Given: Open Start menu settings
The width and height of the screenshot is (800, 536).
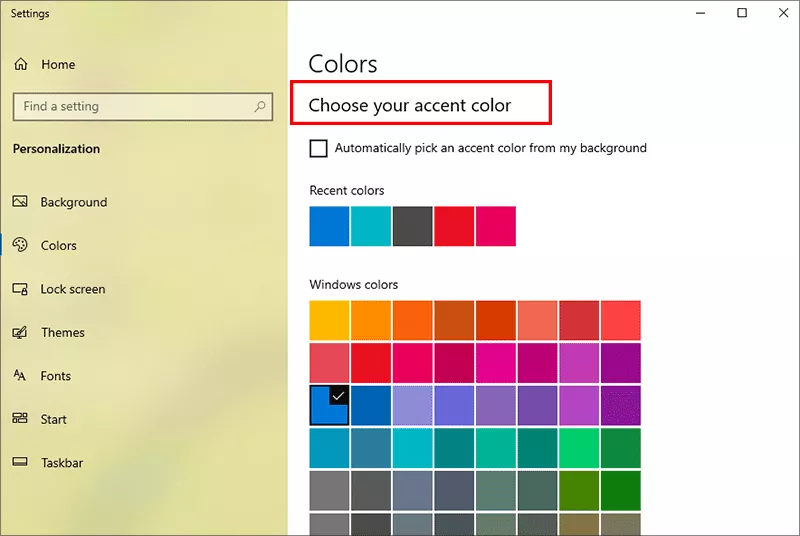Looking at the screenshot, I should (x=54, y=419).
